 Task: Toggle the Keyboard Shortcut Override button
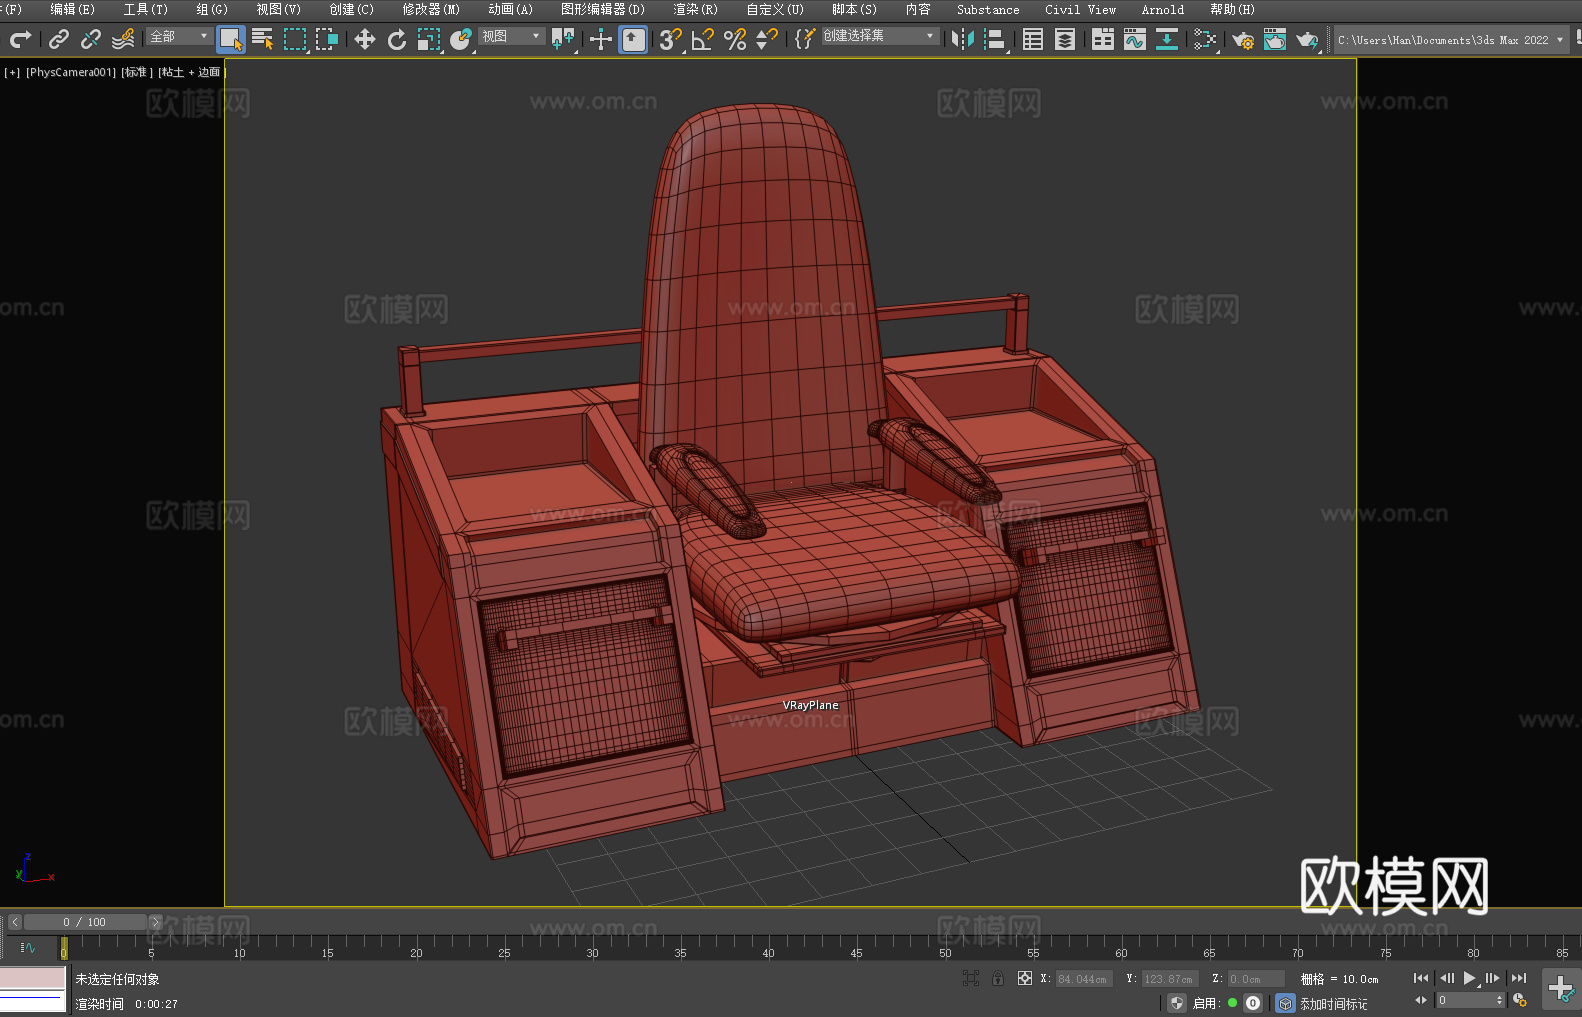(633, 39)
